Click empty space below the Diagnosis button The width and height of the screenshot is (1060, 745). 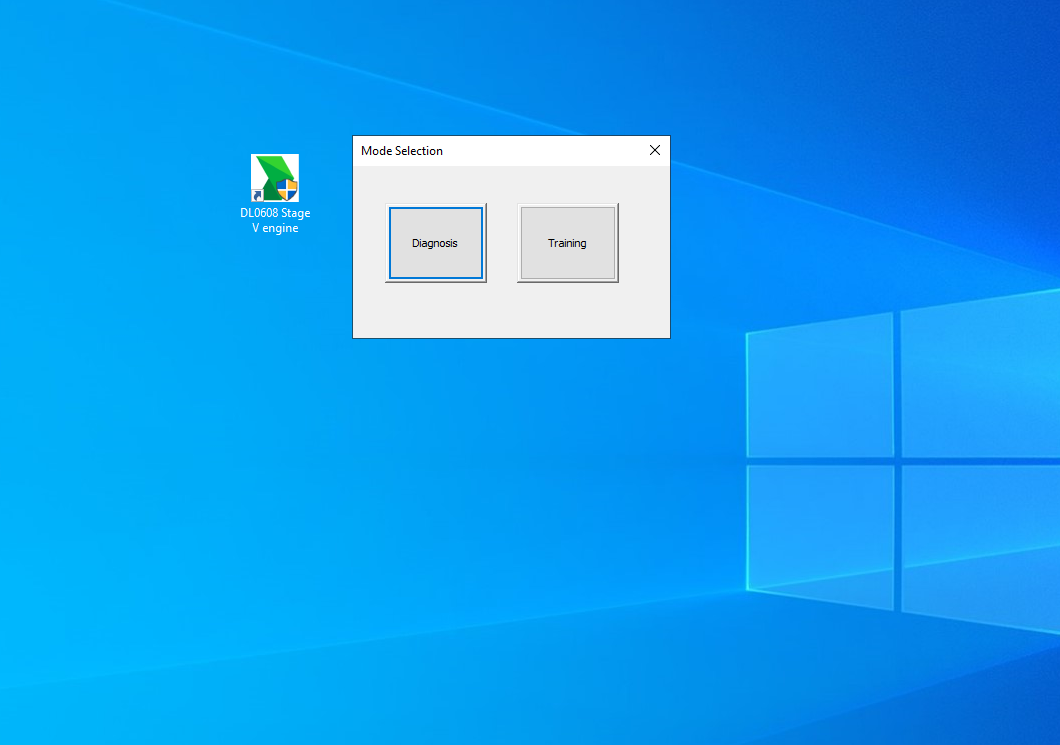point(435,310)
